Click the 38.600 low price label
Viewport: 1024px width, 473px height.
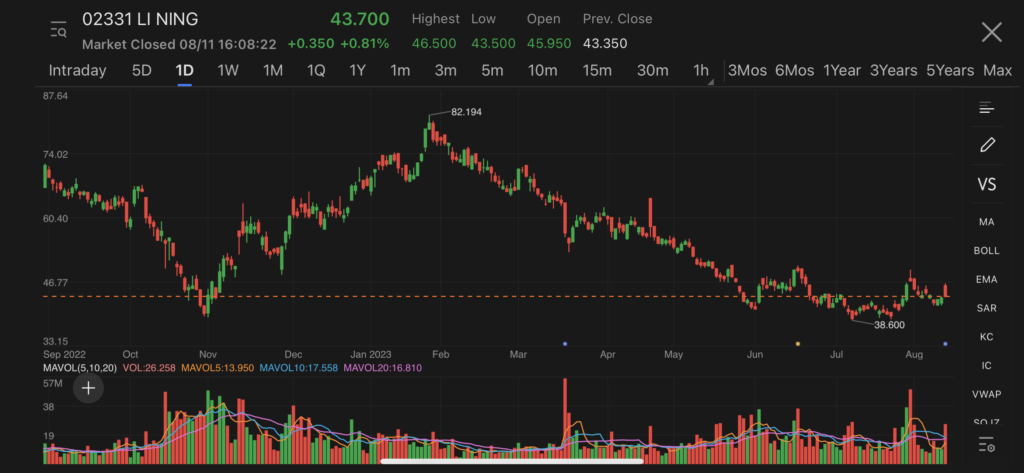point(889,325)
